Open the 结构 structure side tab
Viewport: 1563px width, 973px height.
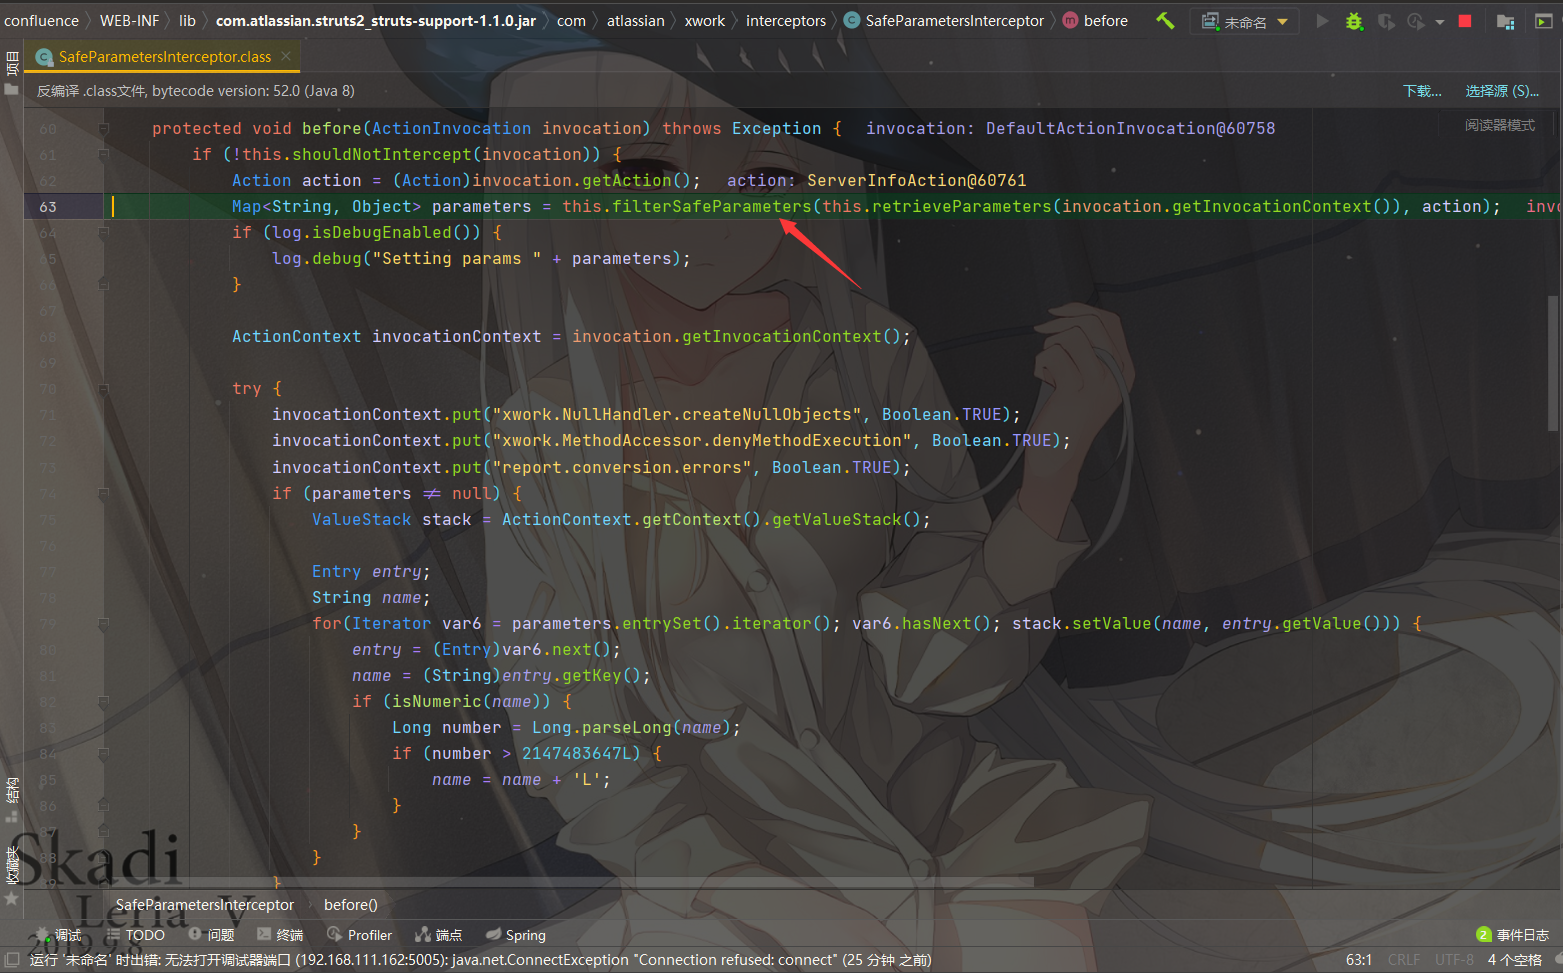click(x=12, y=790)
